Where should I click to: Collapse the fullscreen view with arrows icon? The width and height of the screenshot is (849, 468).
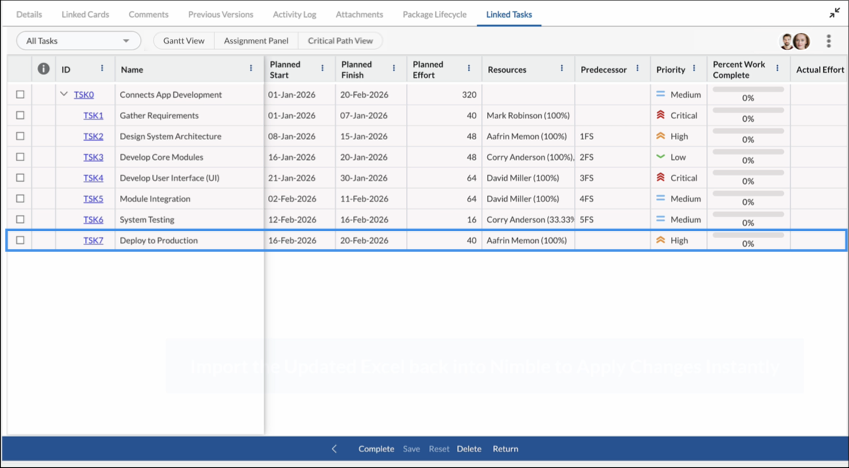click(834, 14)
